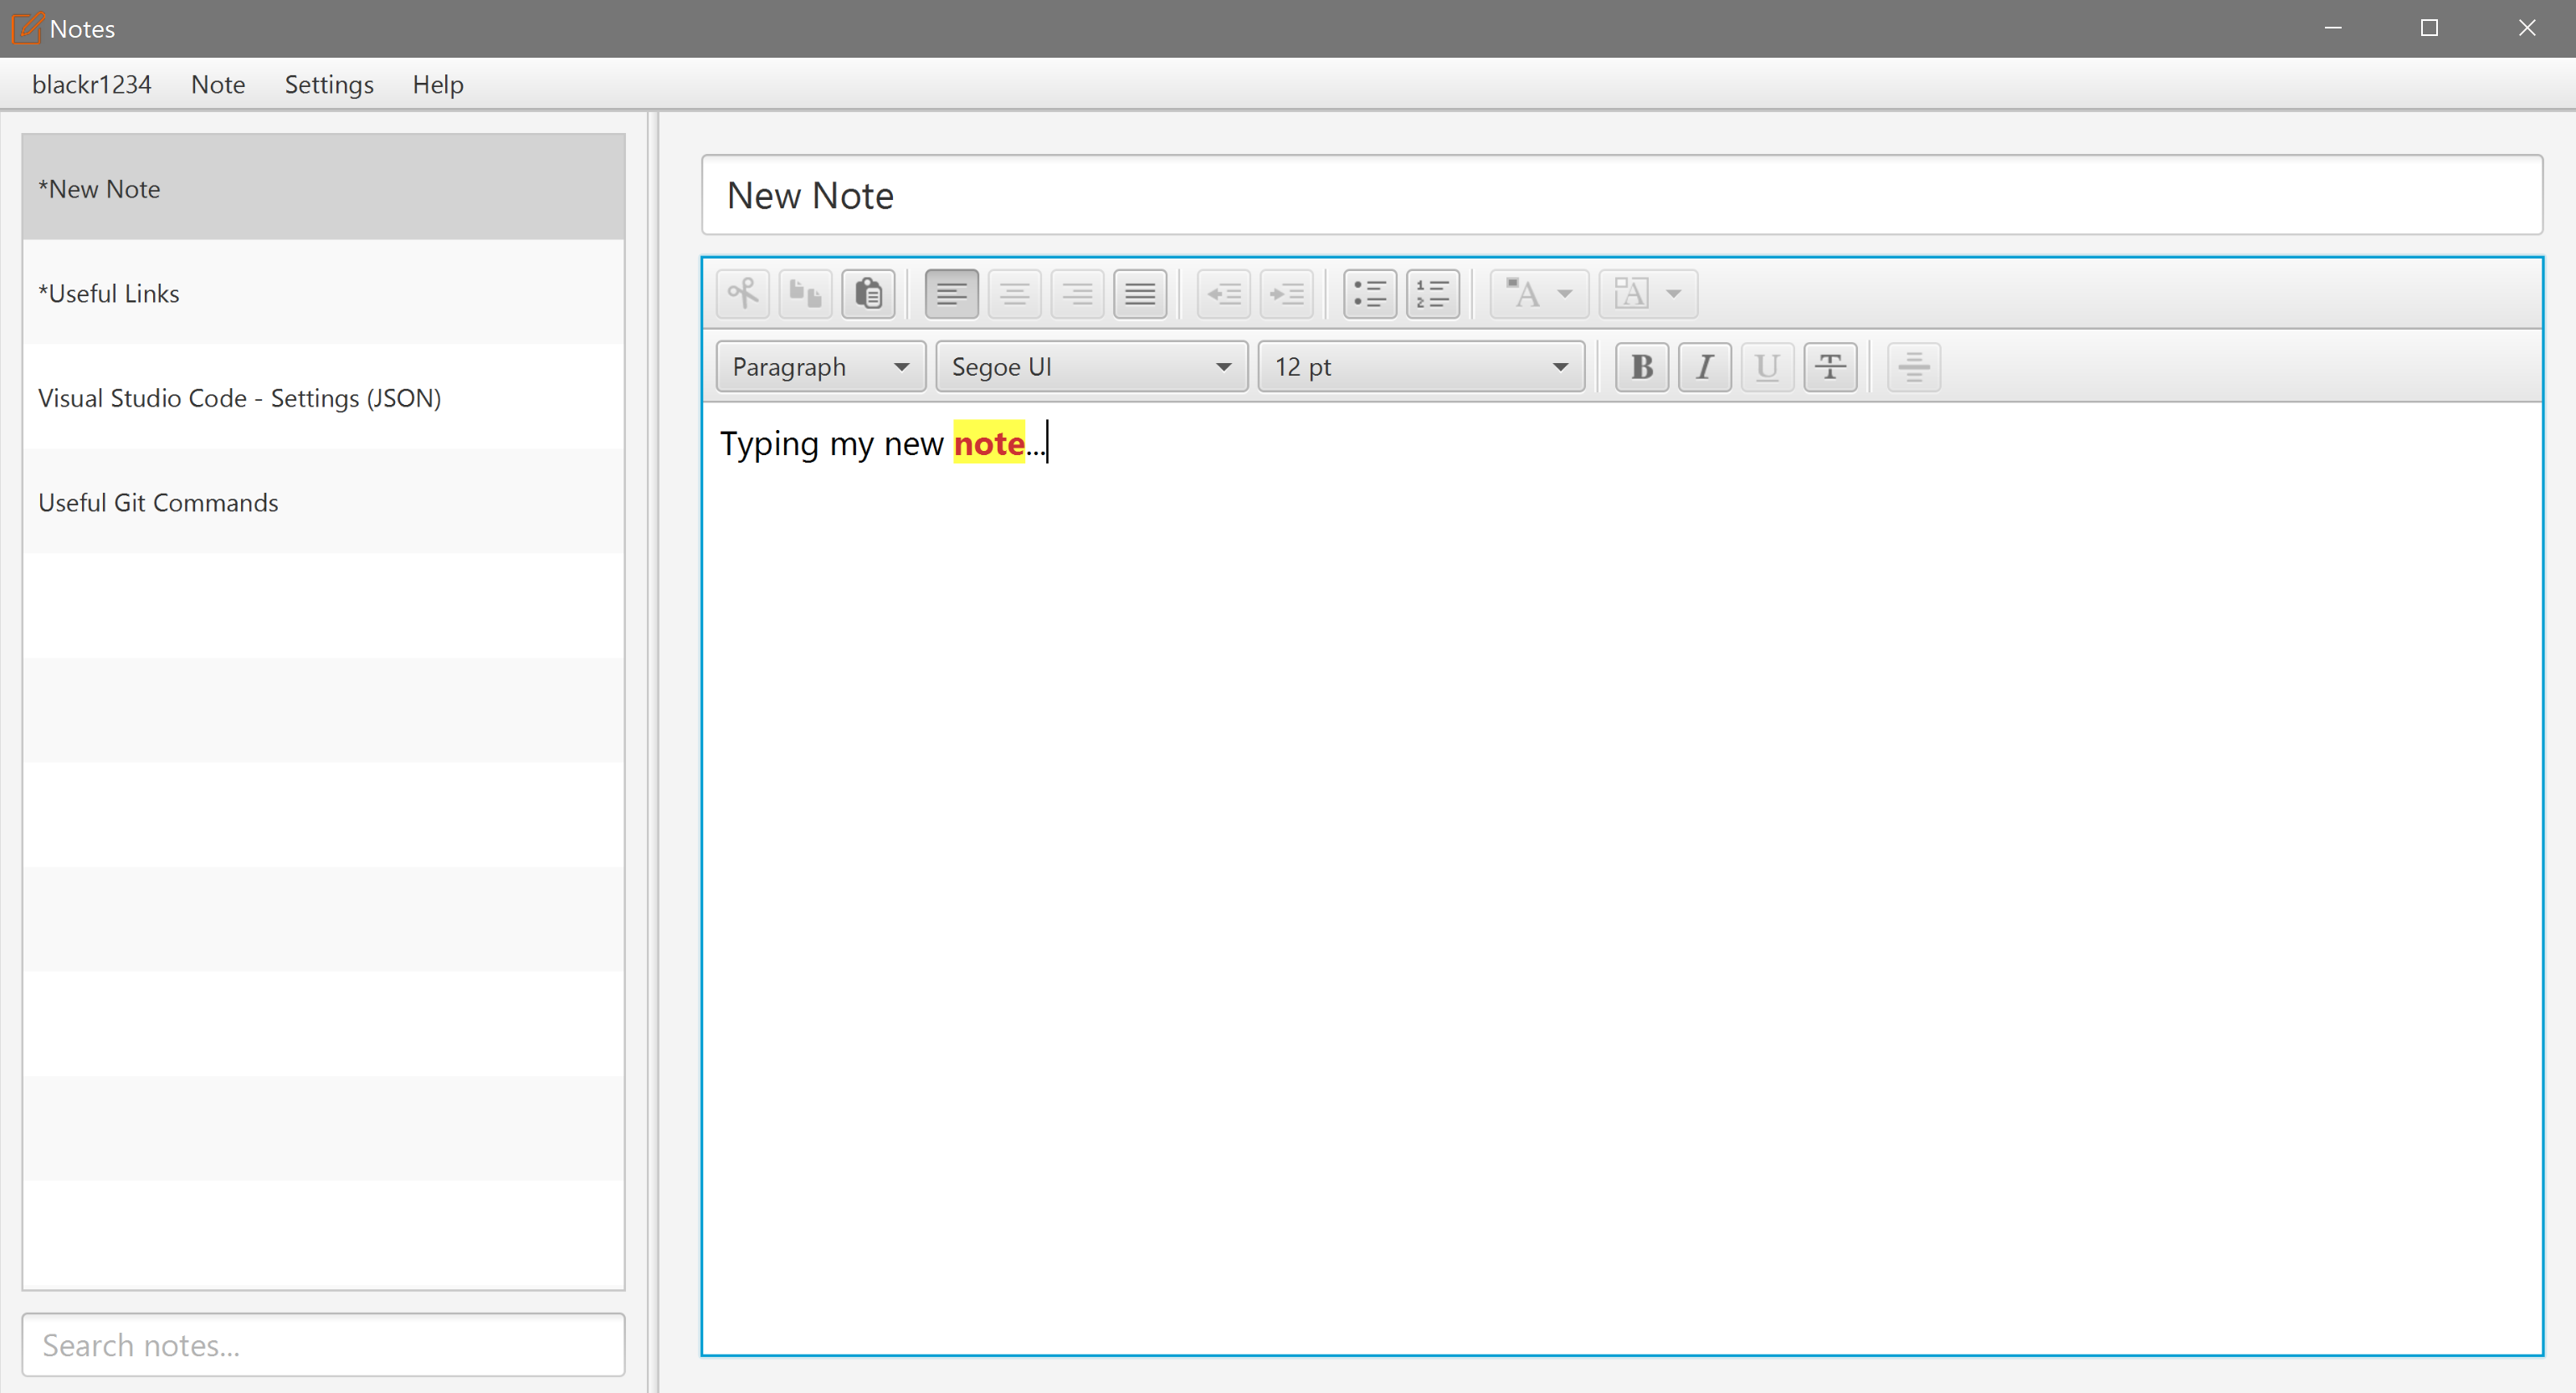The image size is (2576, 1393).
Task: Toggle Strikethrough formatting
Action: coord(1830,367)
